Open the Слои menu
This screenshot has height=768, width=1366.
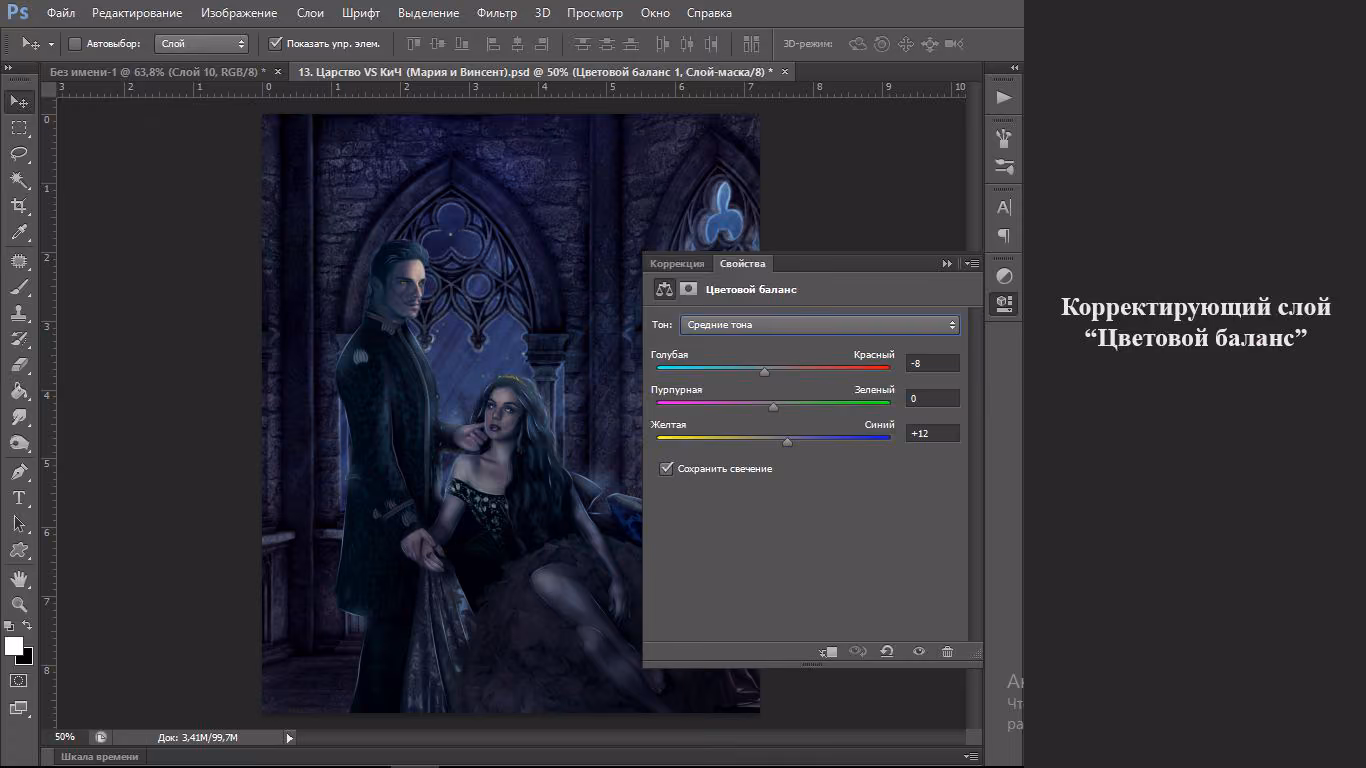click(x=310, y=13)
